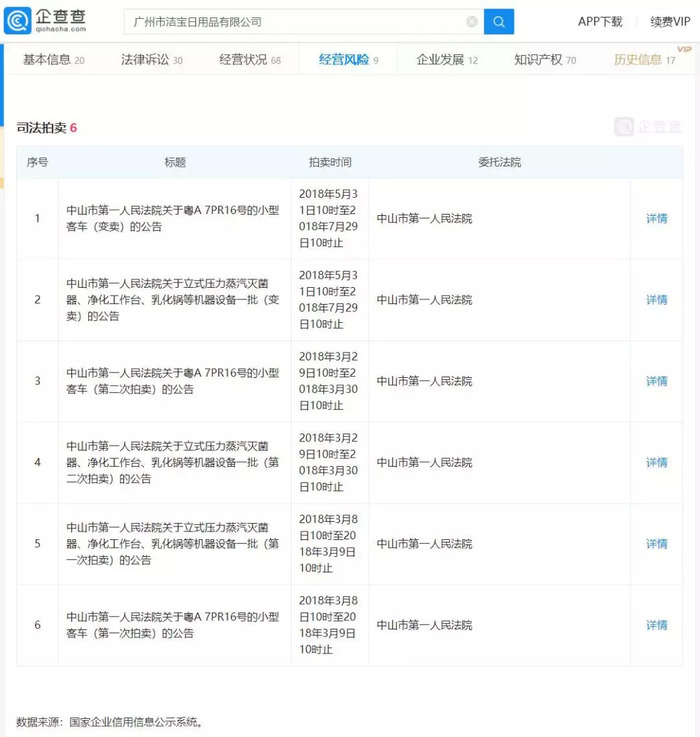Screen dimensions: 700x737
Task: Click the blue search magnifier button
Action: pos(499,22)
